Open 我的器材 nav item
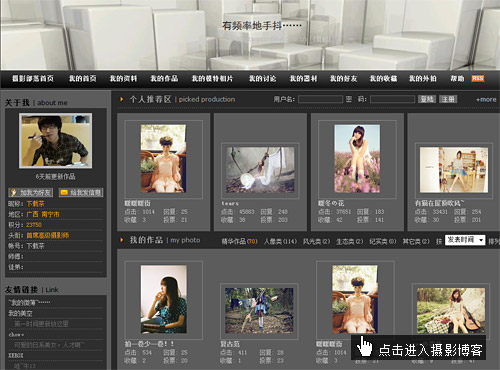This screenshot has width=500, height=370. [303, 79]
